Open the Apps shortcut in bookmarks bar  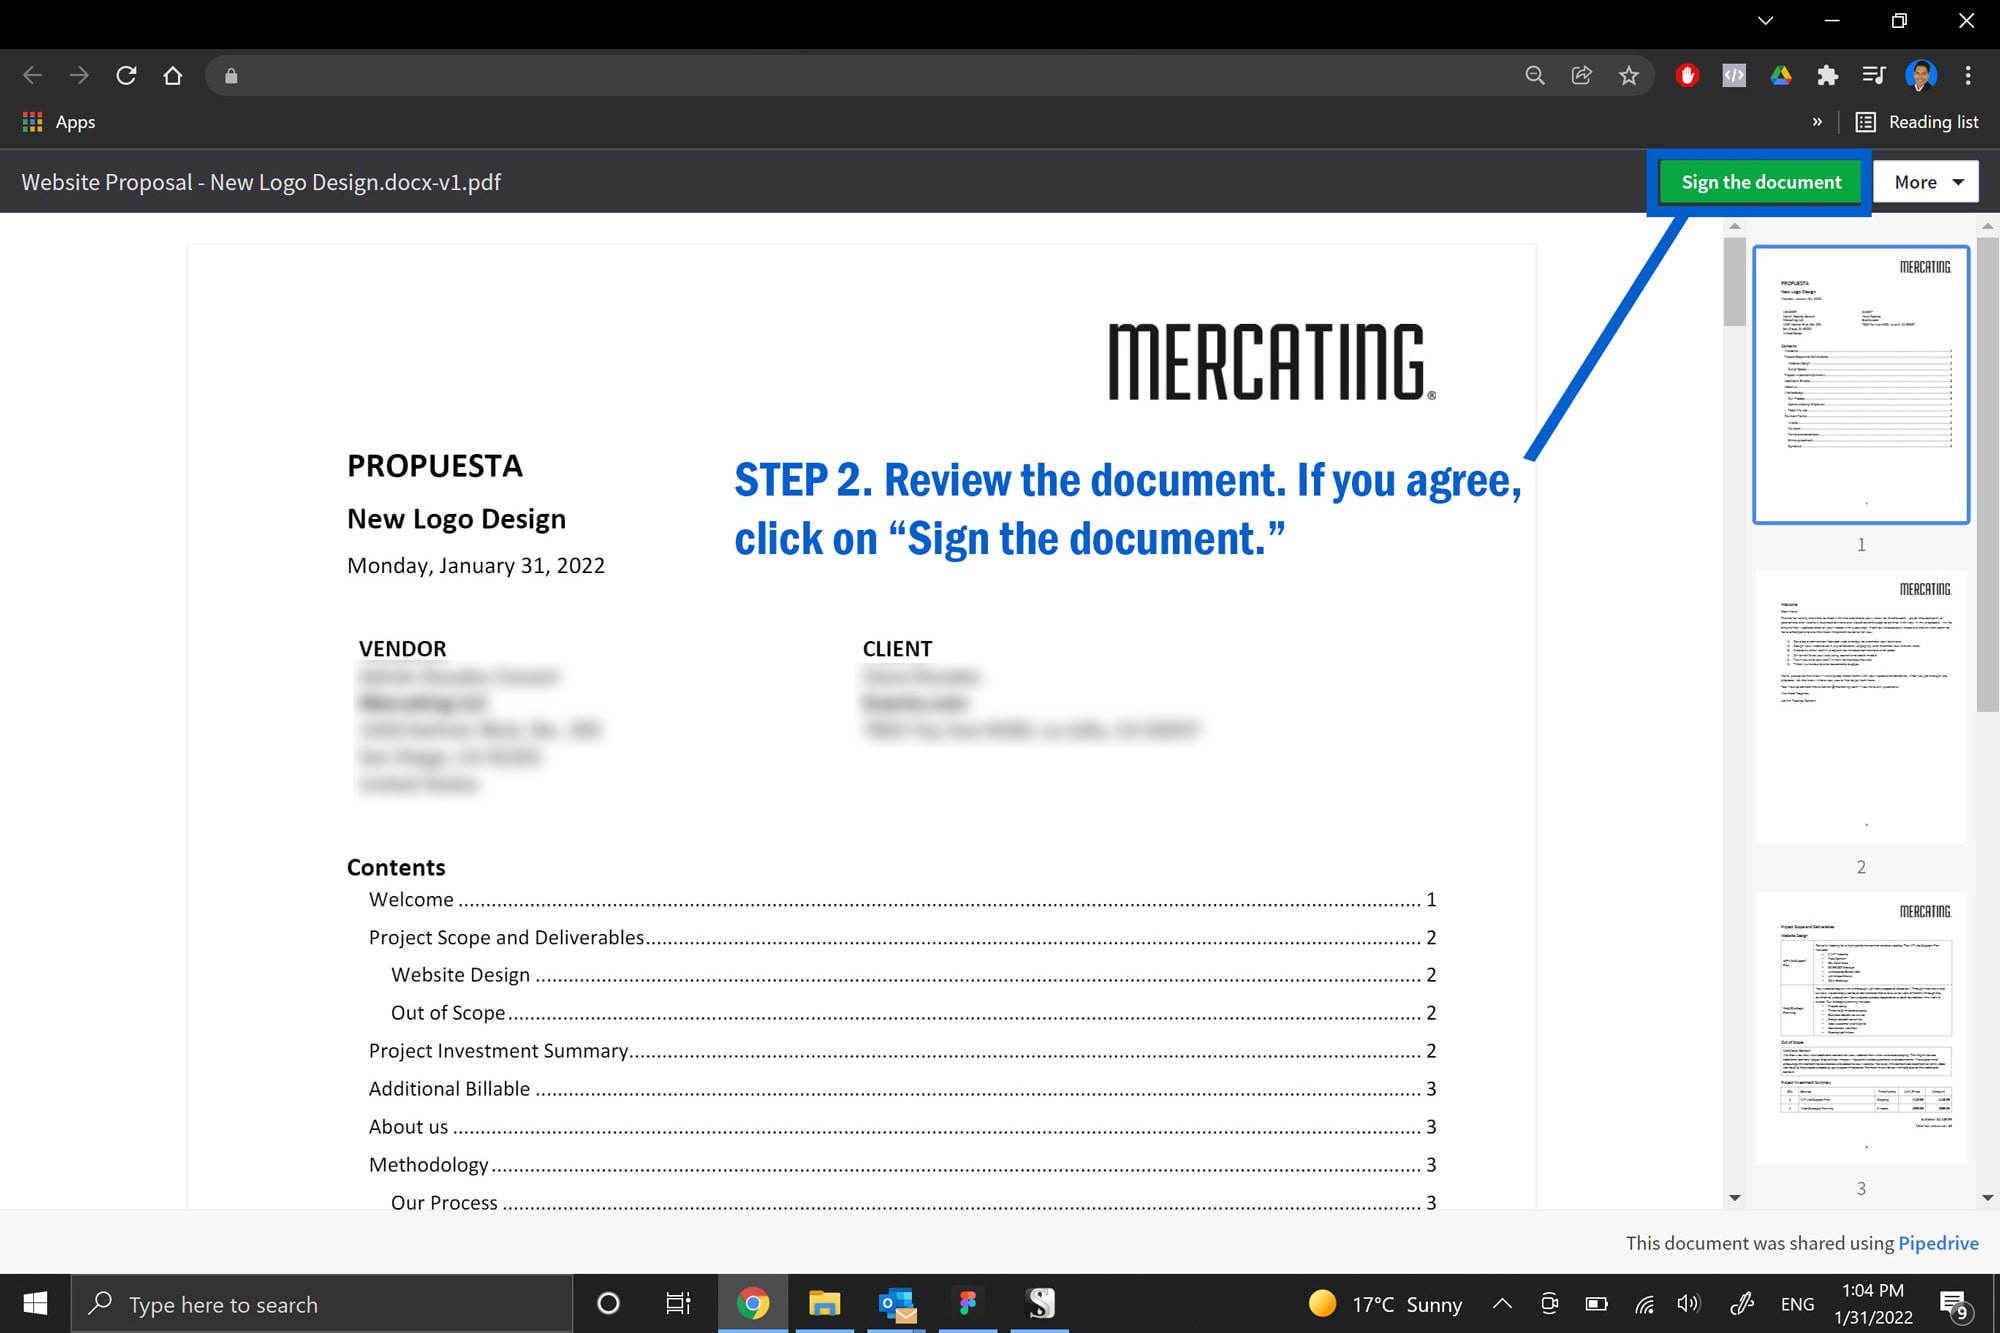pos(59,122)
